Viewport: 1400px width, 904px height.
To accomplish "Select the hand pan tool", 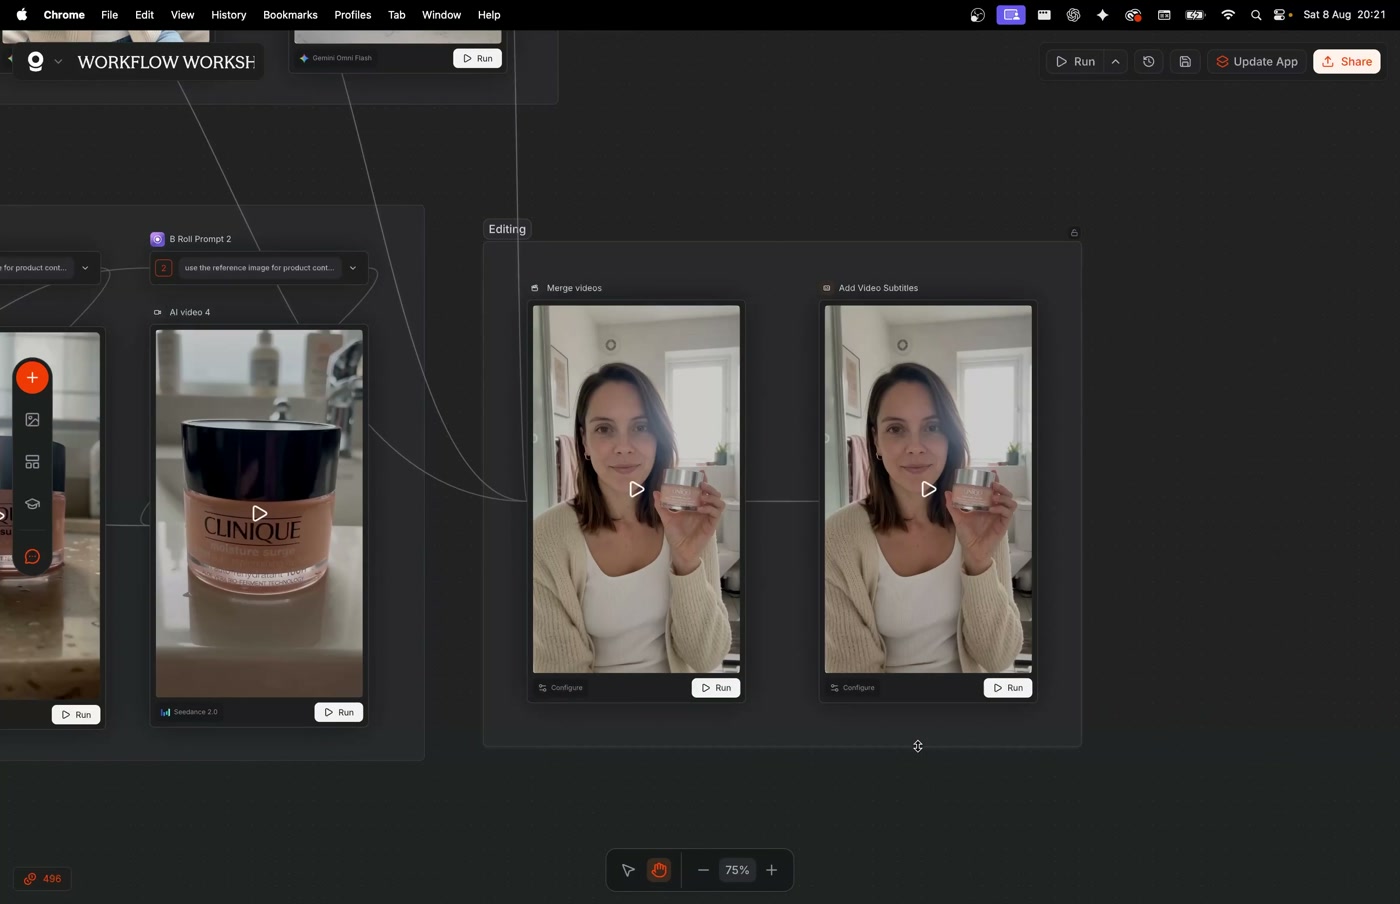I will [x=659, y=870].
